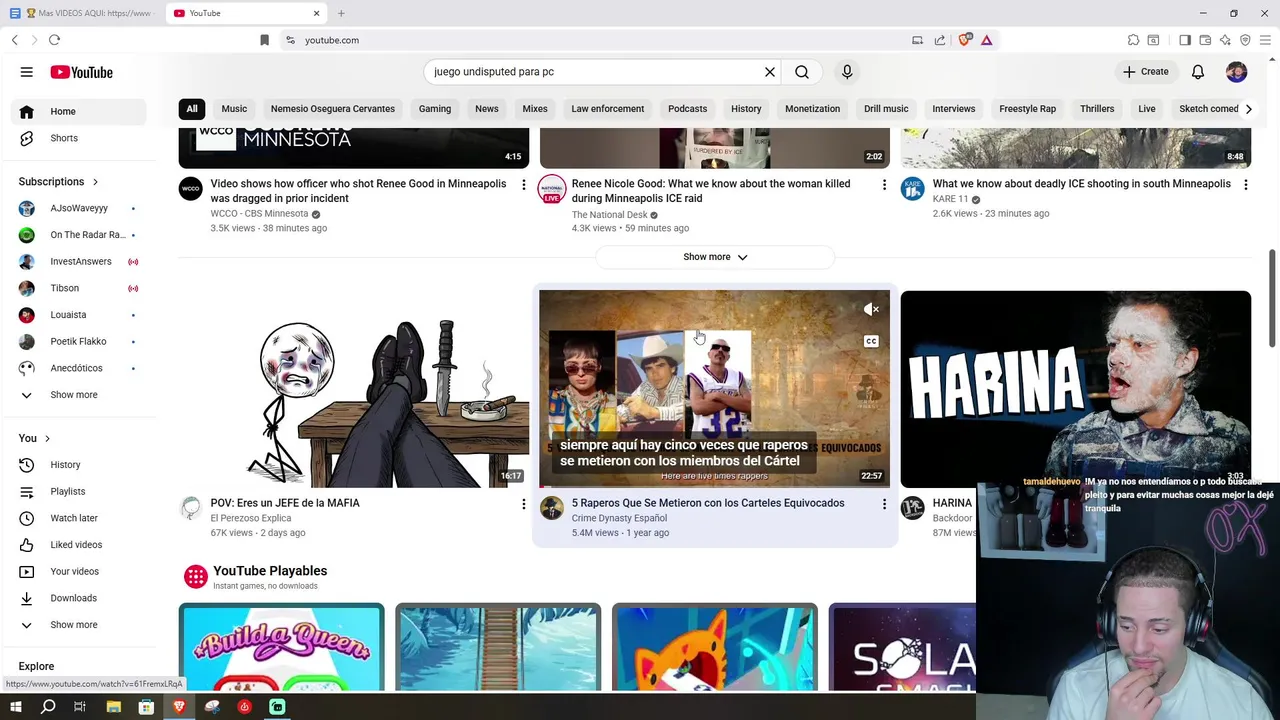Open a new browser tab
This screenshot has height=720, width=1280.
point(341,13)
